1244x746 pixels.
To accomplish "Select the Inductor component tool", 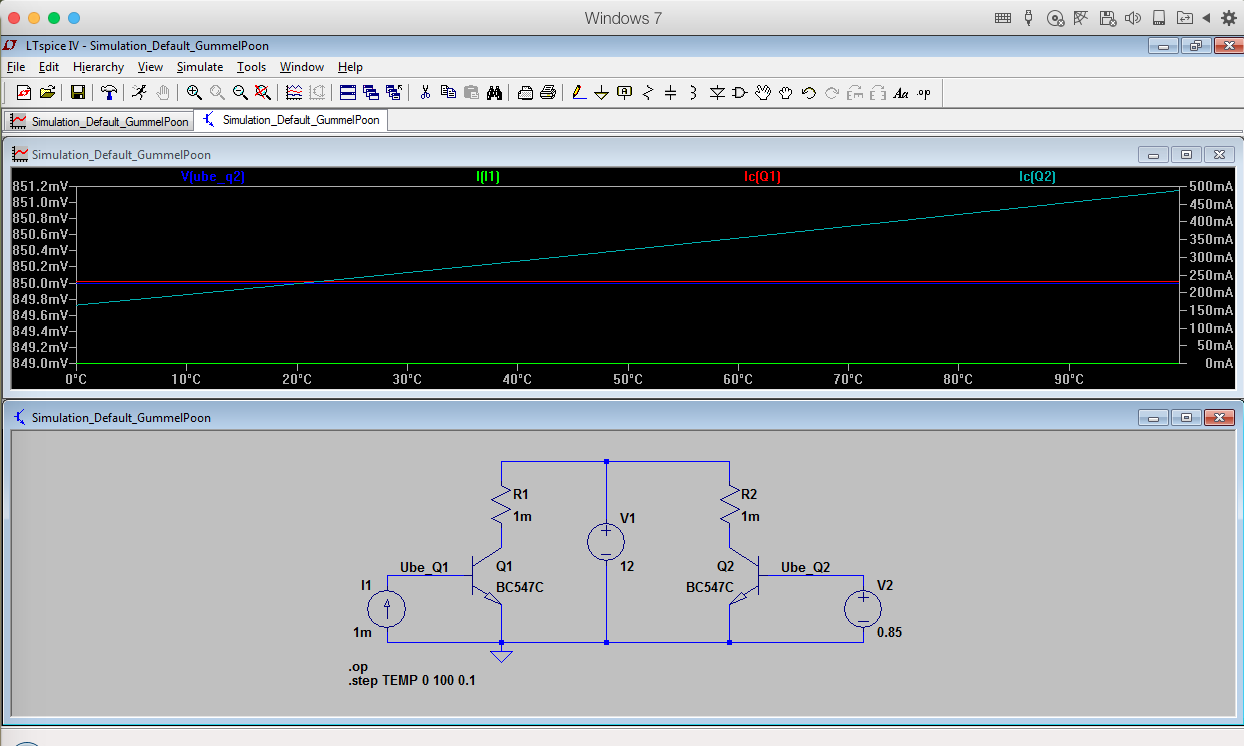I will [x=693, y=93].
